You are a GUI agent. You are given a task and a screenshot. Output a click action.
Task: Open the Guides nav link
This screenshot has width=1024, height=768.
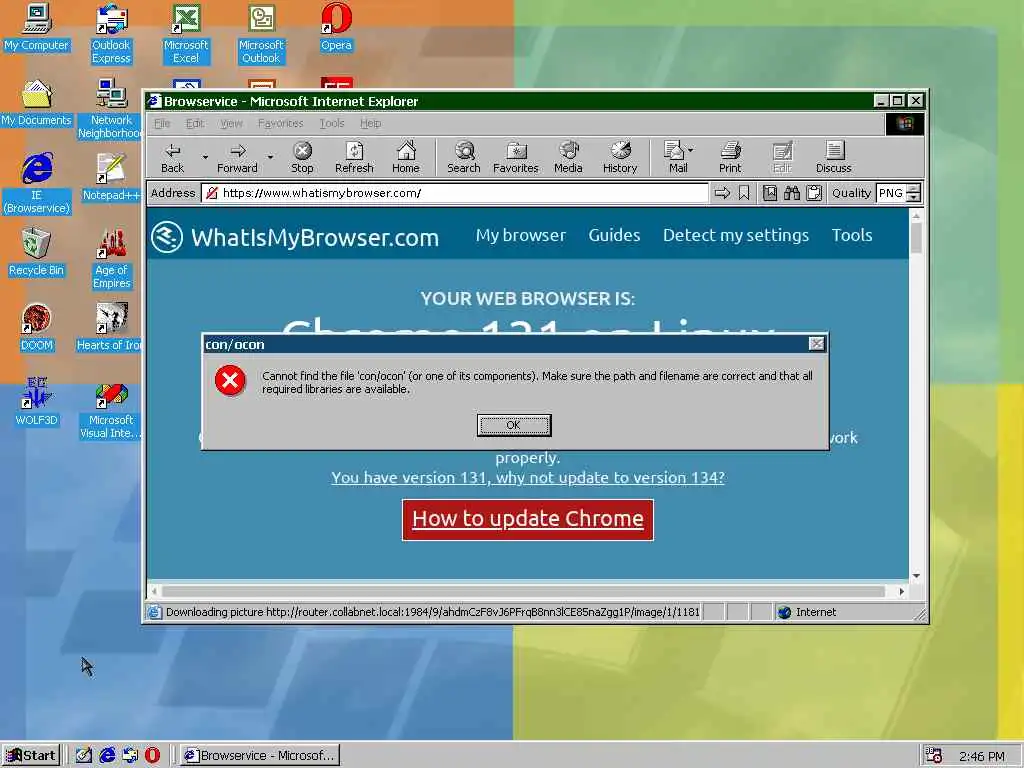pos(614,235)
